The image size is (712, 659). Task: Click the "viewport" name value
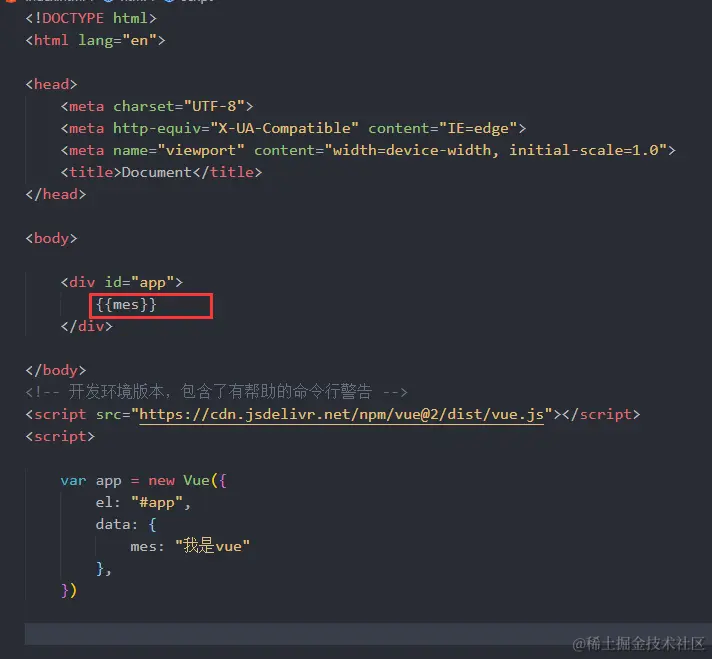(201, 150)
